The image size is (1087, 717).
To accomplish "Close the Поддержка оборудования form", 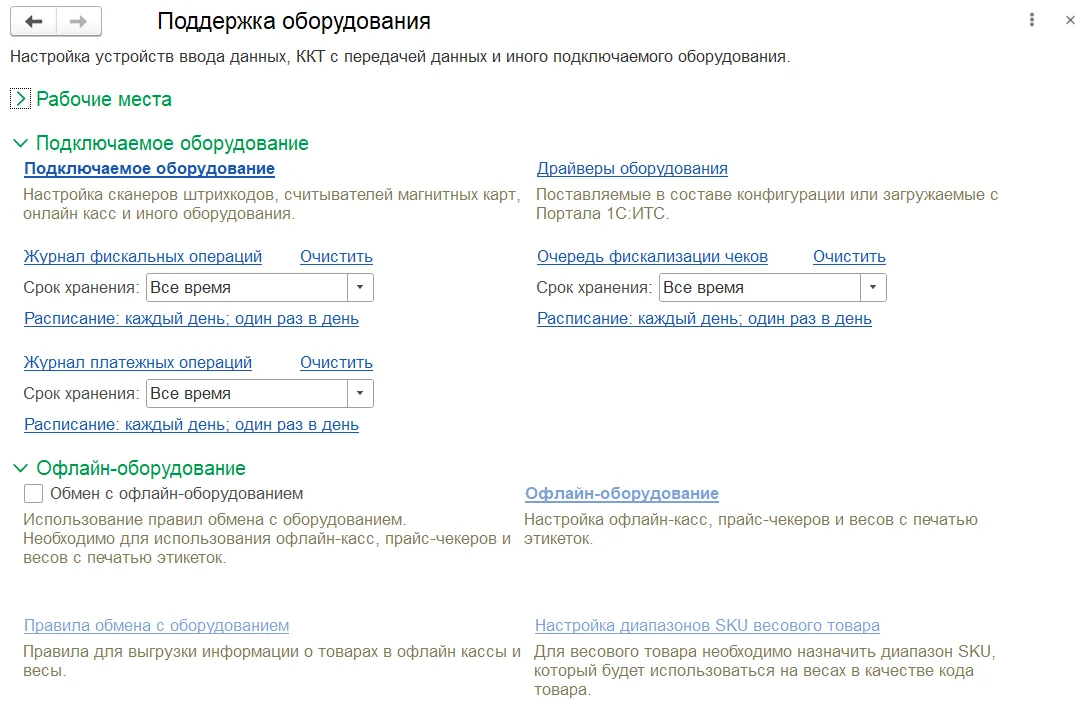I will pyautogui.click(x=1070, y=20).
